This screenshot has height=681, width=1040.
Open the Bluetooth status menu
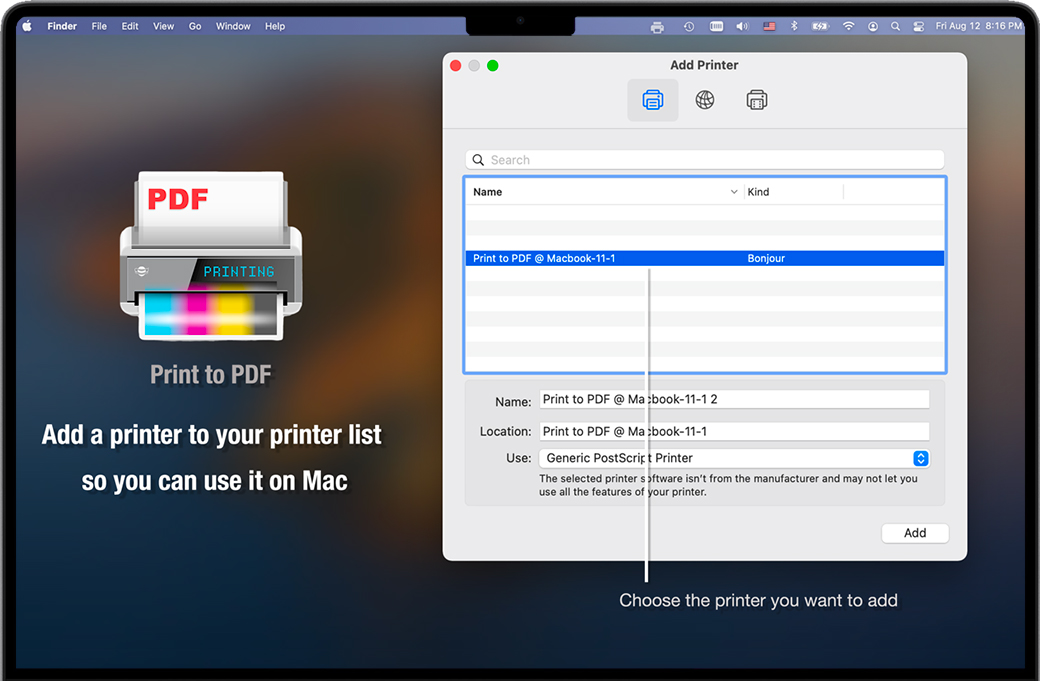click(x=794, y=26)
